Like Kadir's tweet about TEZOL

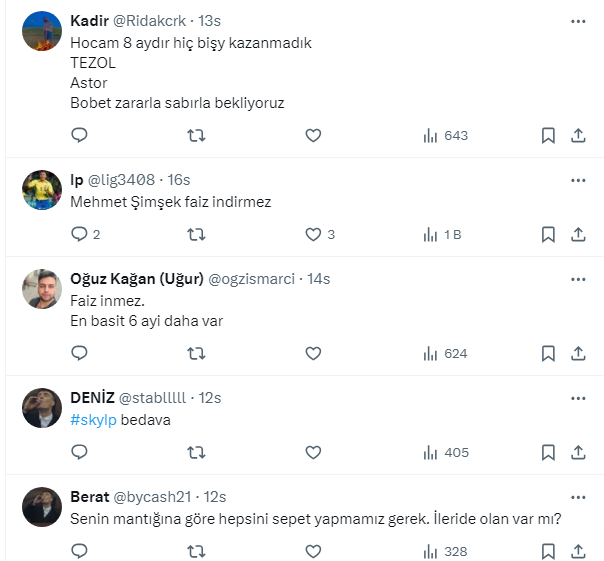(313, 135)
